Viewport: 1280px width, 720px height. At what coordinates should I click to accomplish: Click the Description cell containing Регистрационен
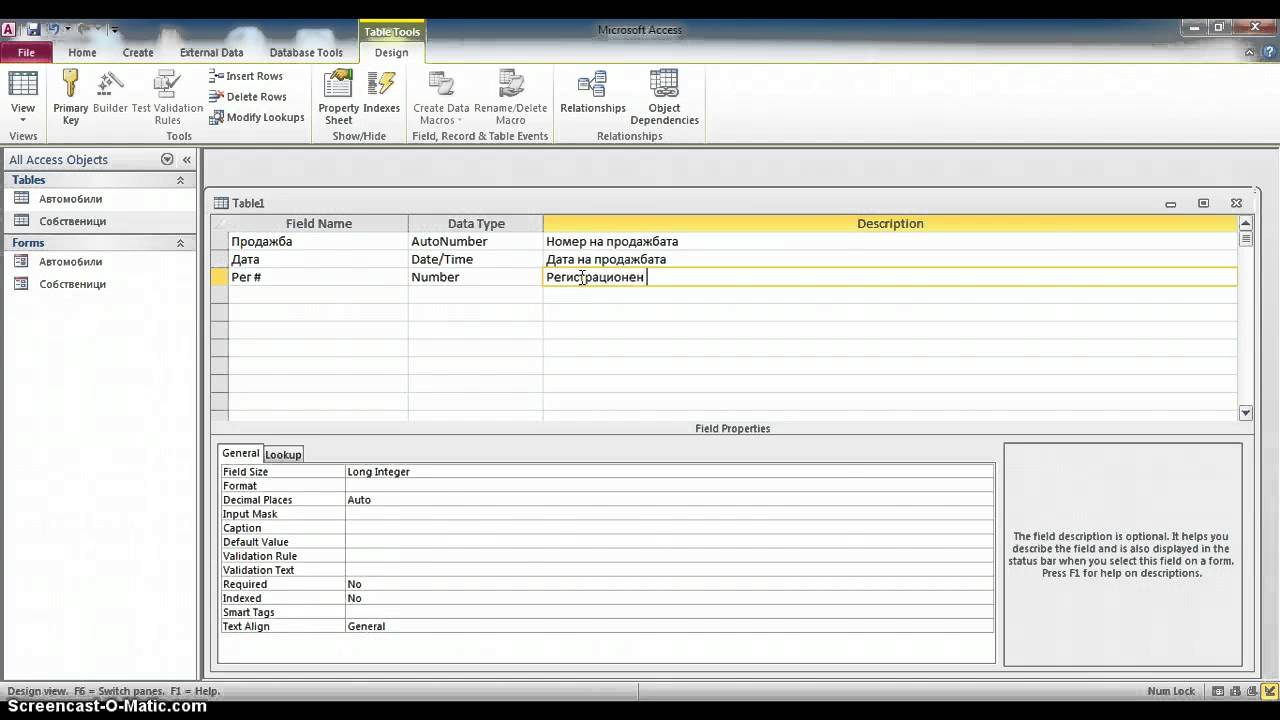pos(890,277)
